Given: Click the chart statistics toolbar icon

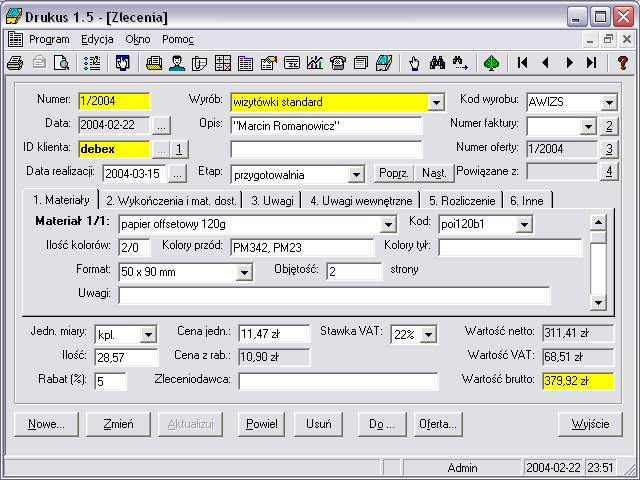Looking at the screenshot, I should click(x=315, y=63).
